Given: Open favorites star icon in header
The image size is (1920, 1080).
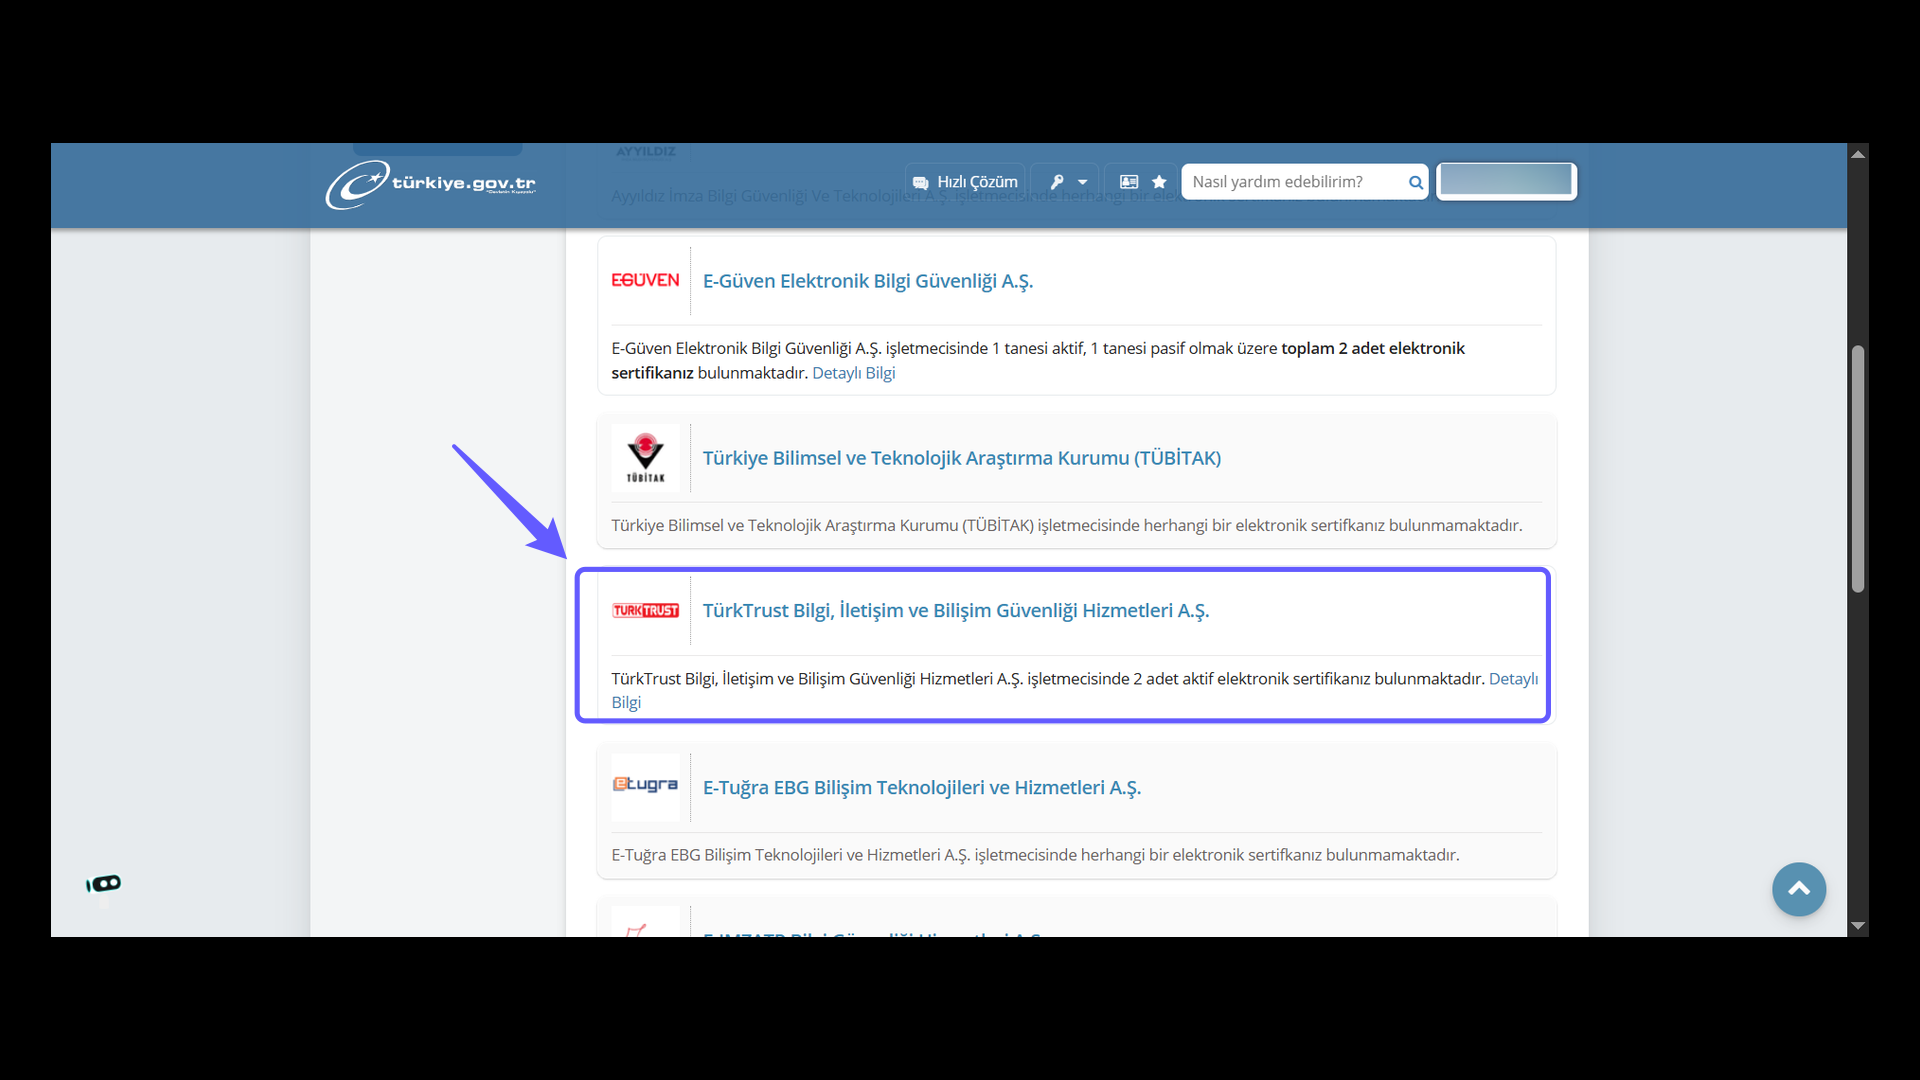Looking at the screenshot, I should tap(1159, 182).
